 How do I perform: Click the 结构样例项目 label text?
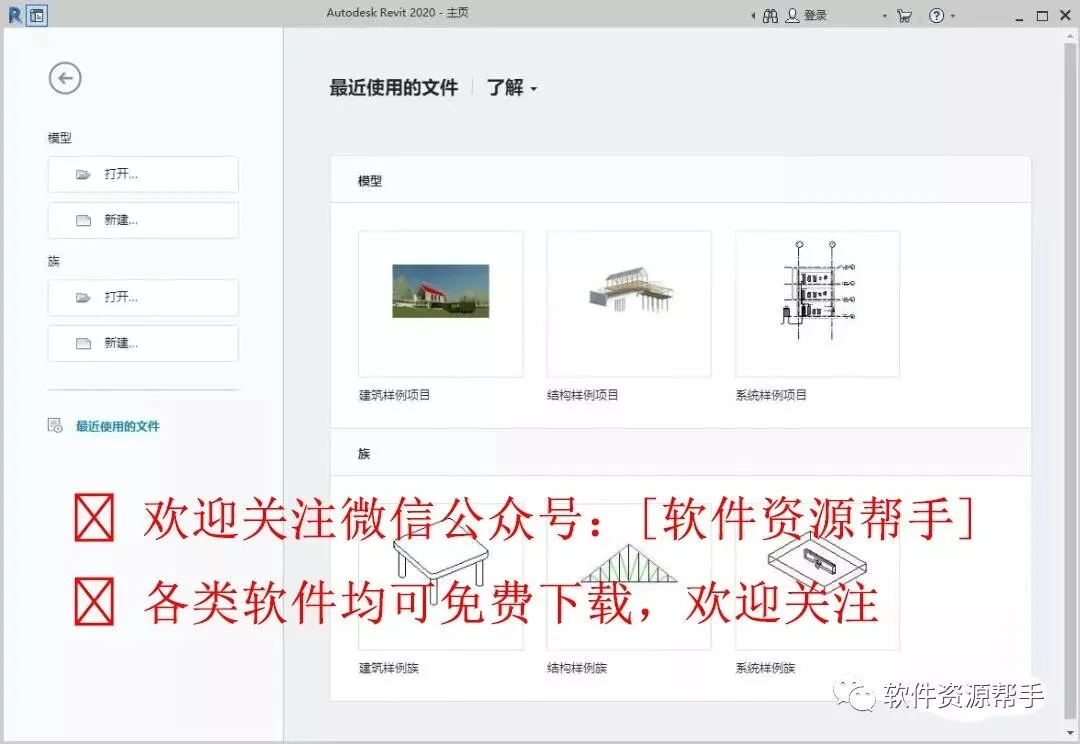583,395
